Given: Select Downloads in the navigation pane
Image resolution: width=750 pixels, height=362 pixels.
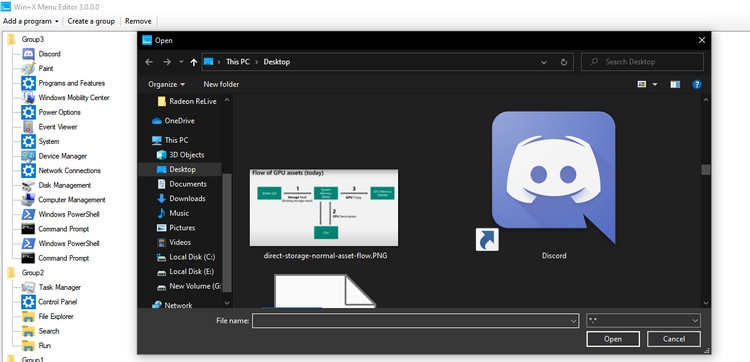Looking at the screenshot, I should point(187,198).
